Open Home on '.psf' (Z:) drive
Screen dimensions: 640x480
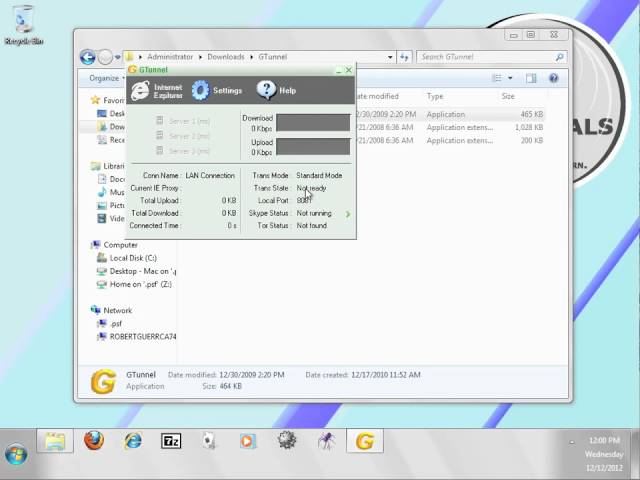click(x=134, y=284)
